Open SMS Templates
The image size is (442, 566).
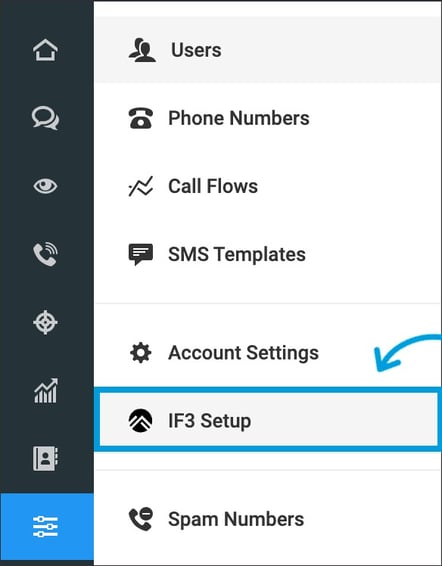267,254
